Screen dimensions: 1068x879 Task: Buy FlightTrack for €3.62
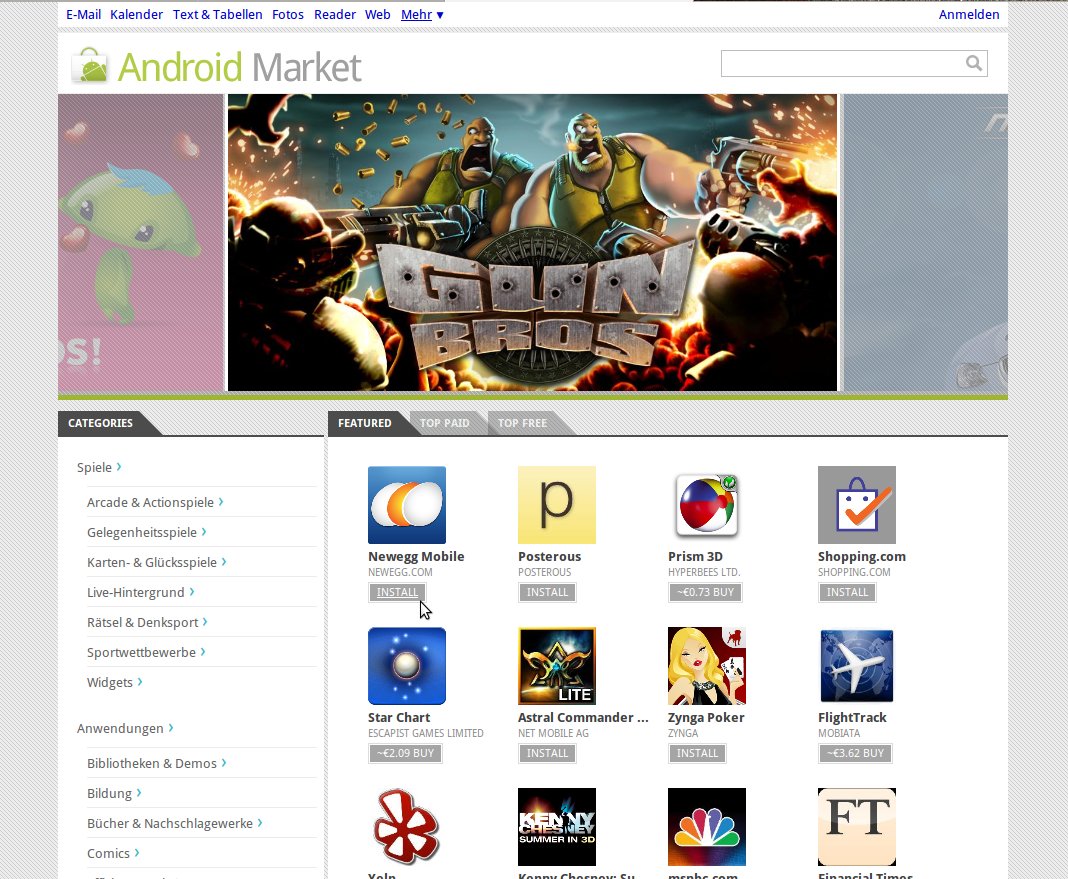(855, 753)
